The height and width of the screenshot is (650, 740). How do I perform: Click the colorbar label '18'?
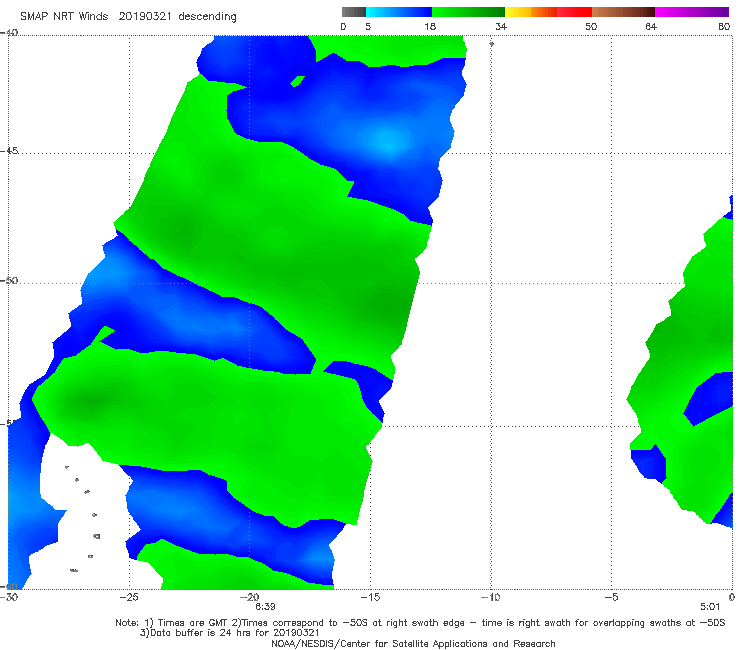tap(430, 26)
